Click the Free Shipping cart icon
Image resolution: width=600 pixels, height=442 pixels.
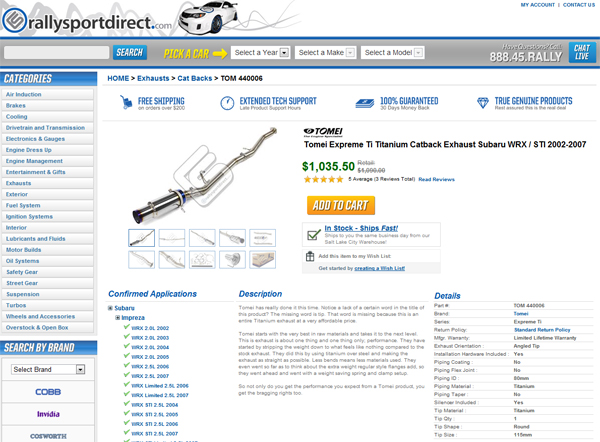click(x=126, y=102)
